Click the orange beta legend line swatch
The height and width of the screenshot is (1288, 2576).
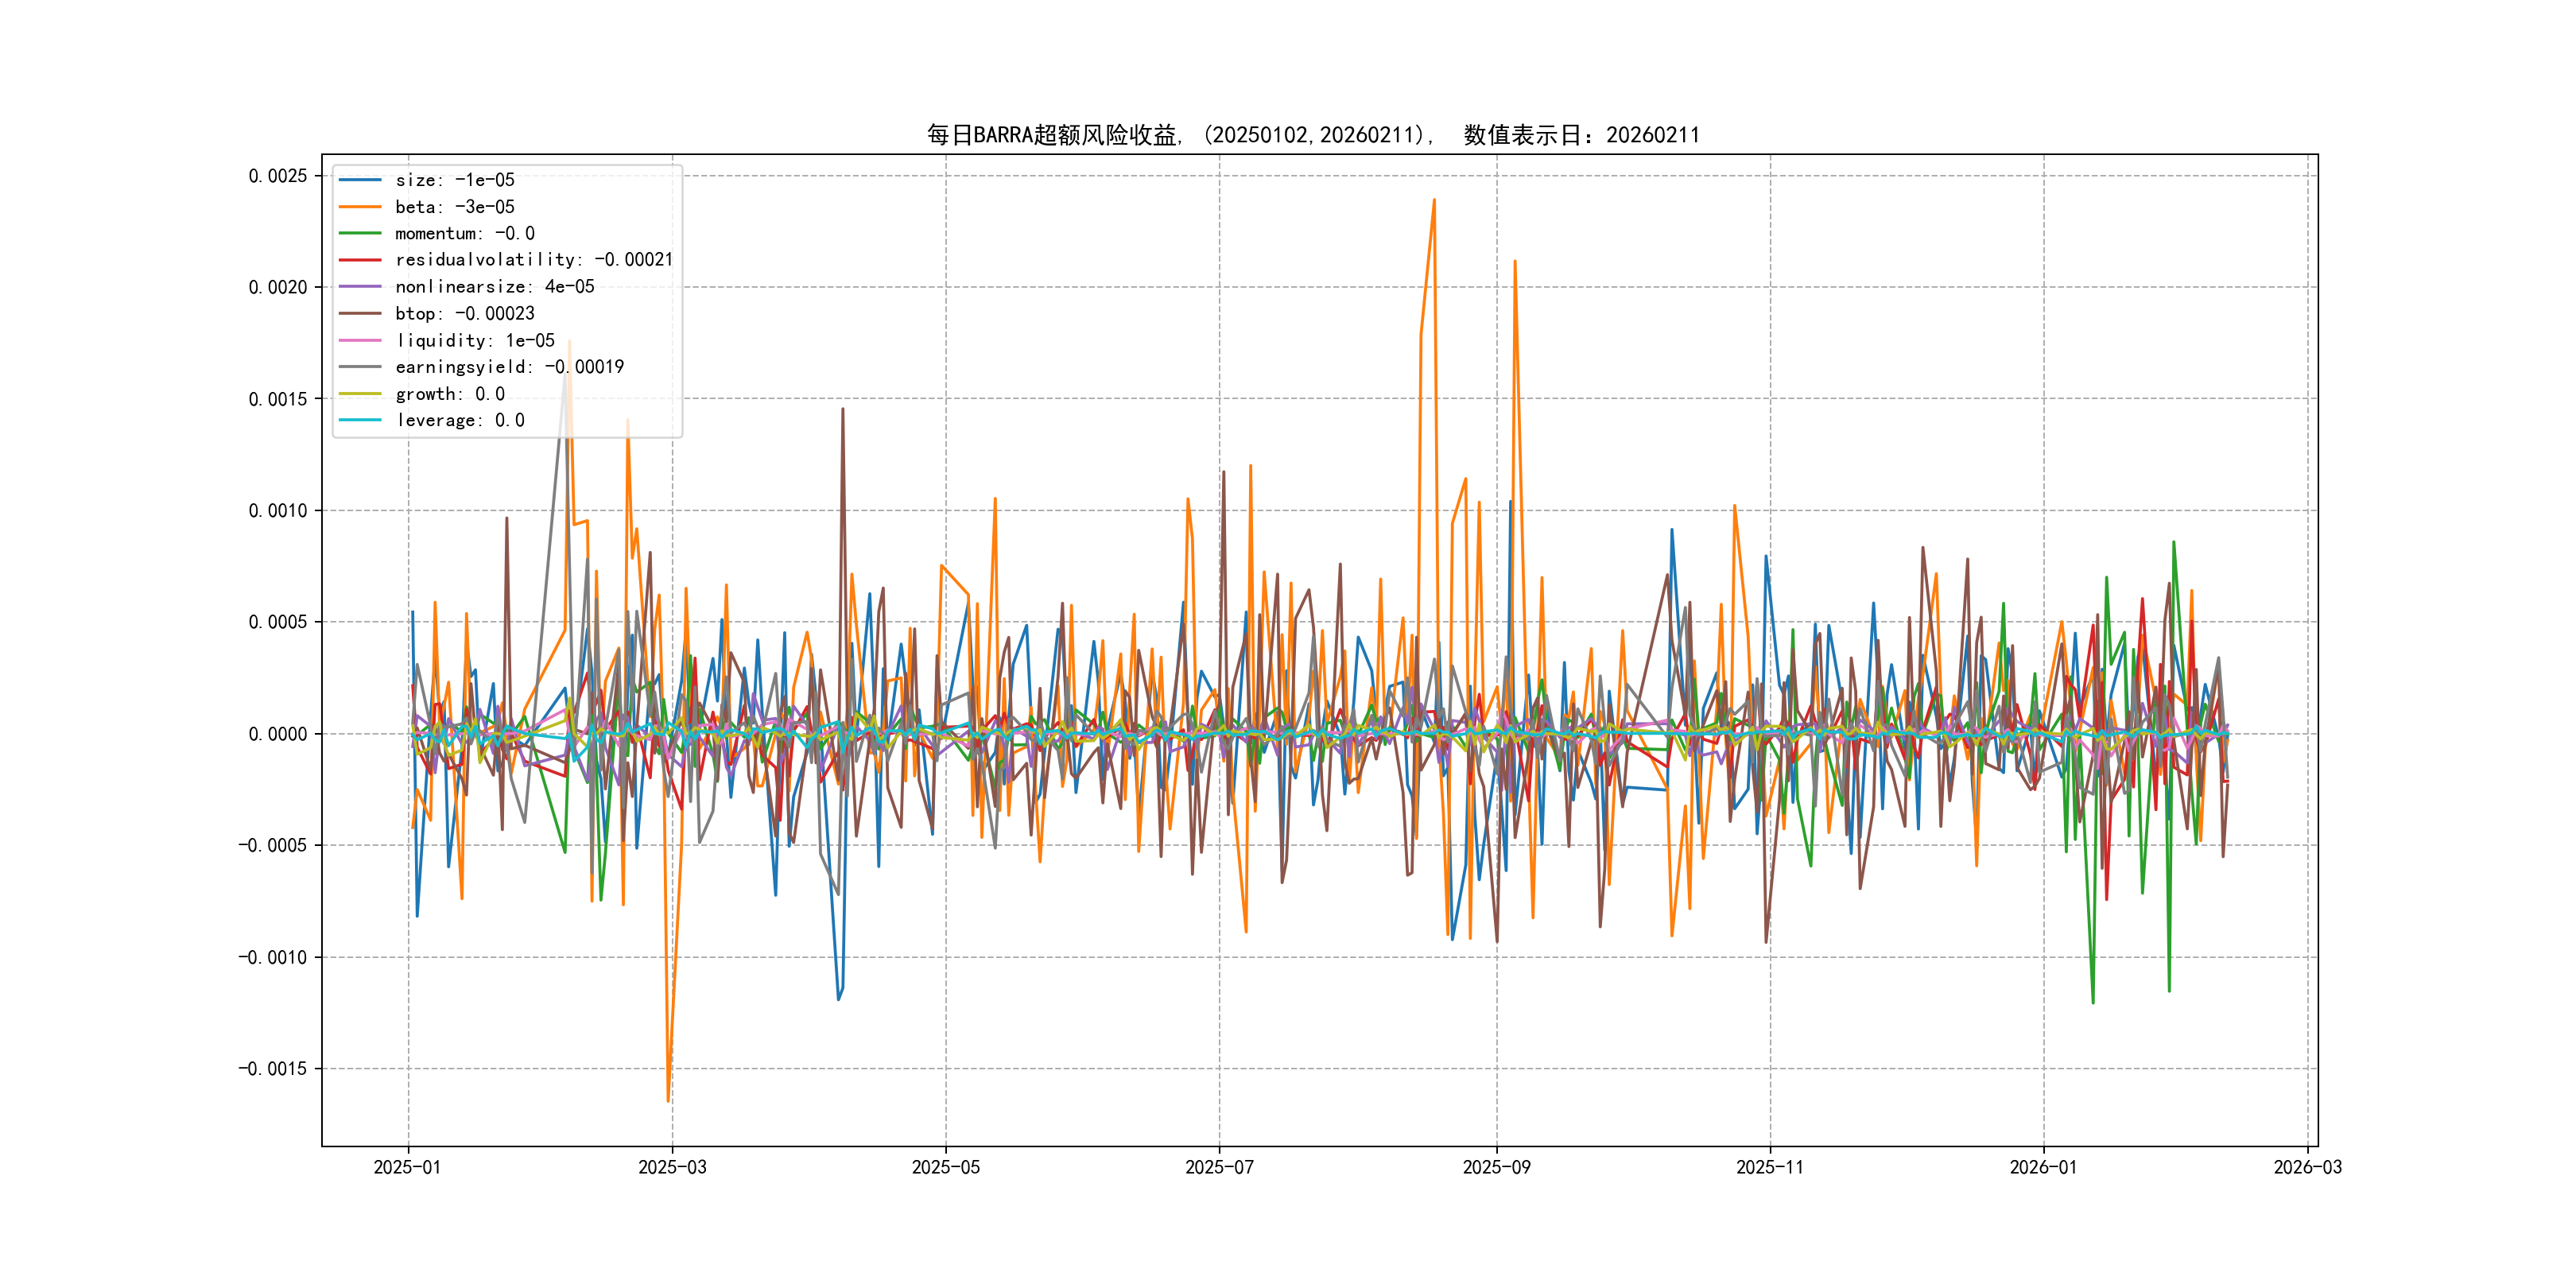[360, 207]
